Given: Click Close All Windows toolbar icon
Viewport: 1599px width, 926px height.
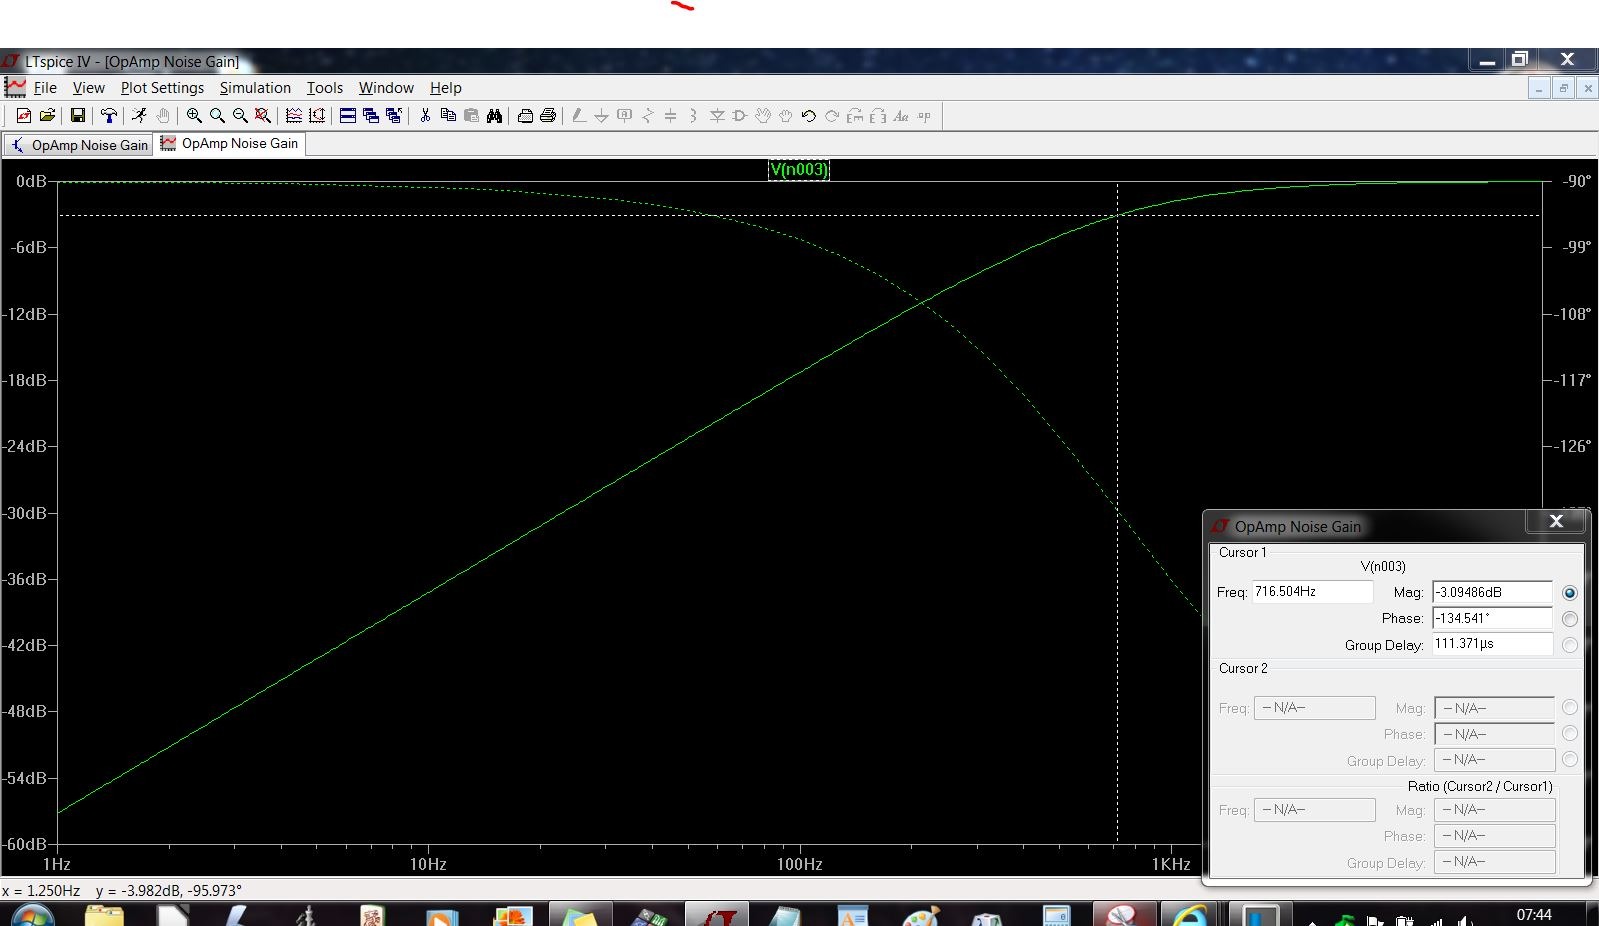Looking at the screenshot, I should point(394,116).
